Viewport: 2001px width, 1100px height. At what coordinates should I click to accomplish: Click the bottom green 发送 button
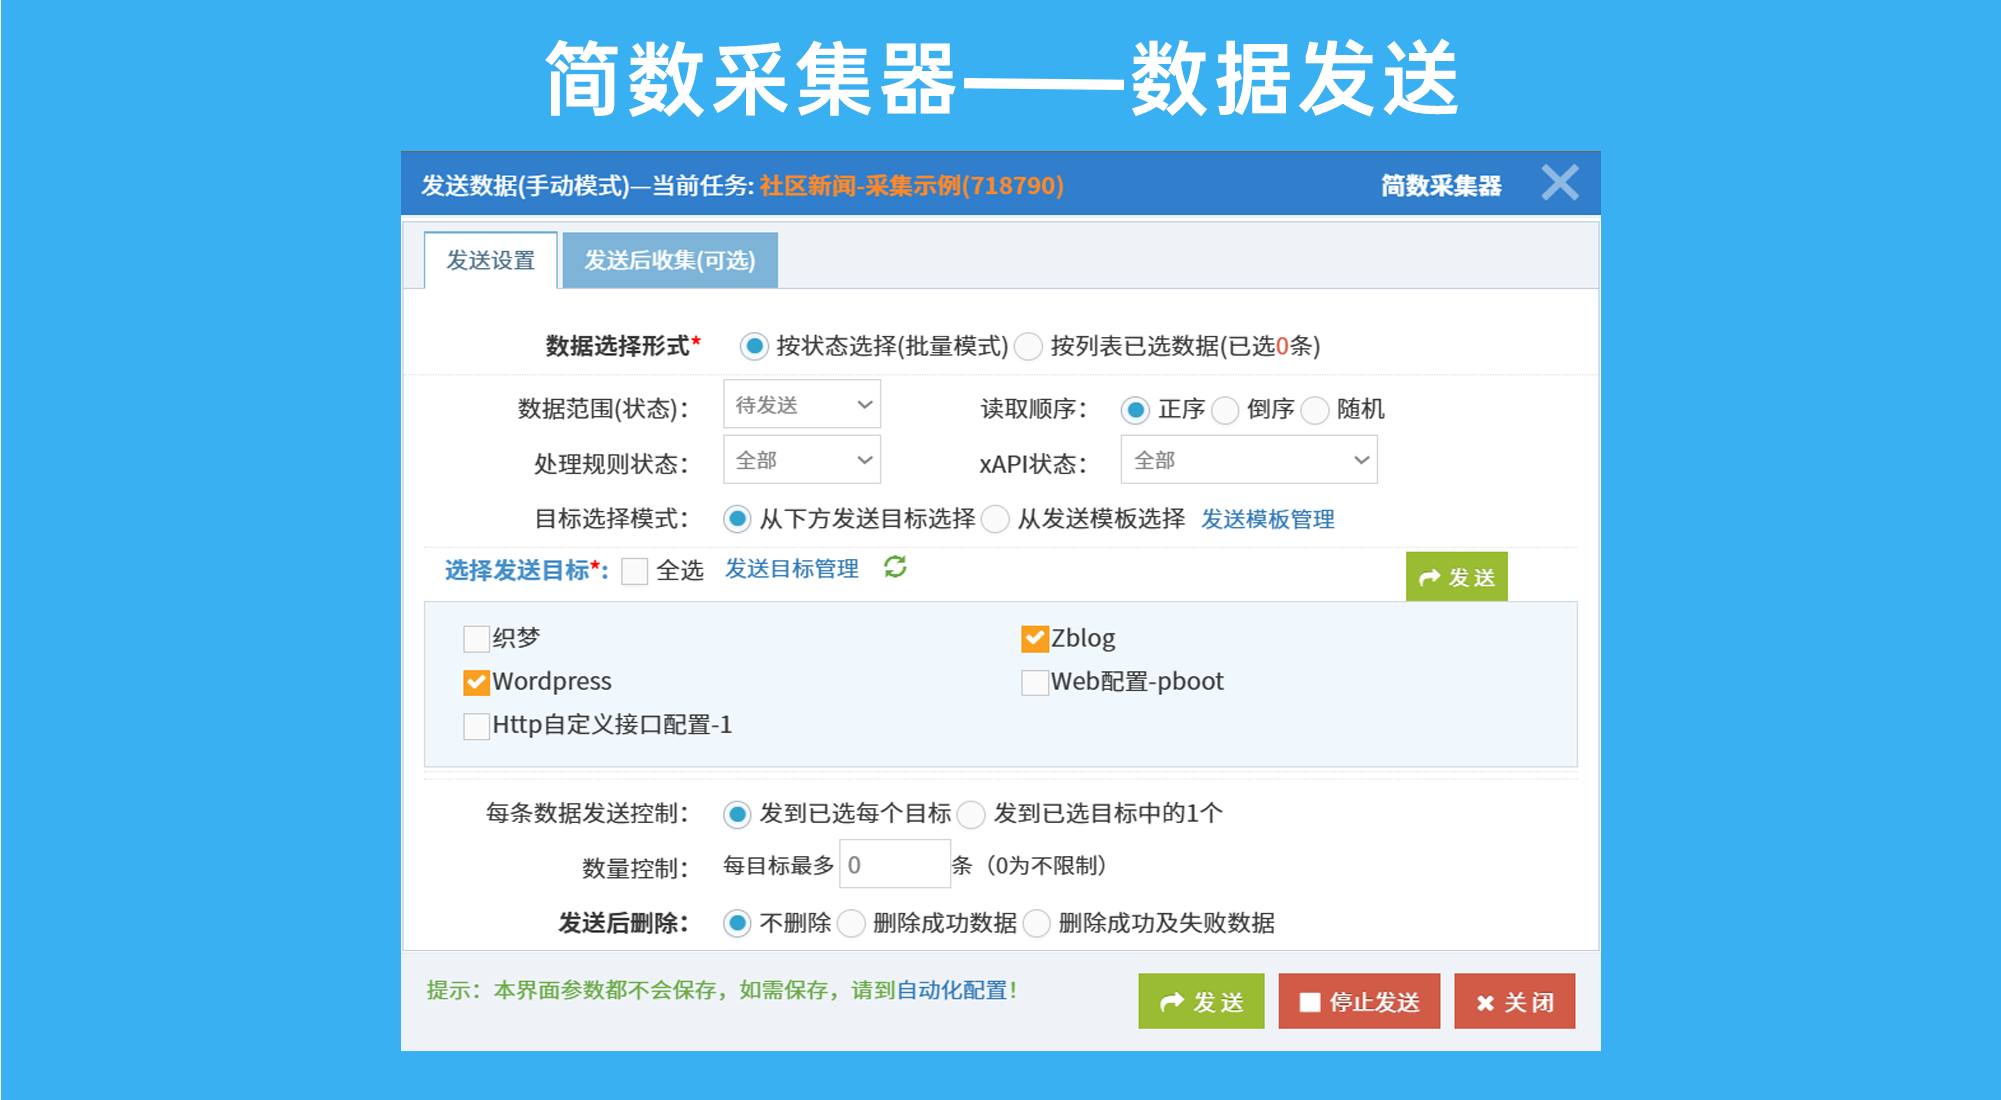pyautogui.click(x=1201, y=1001)
